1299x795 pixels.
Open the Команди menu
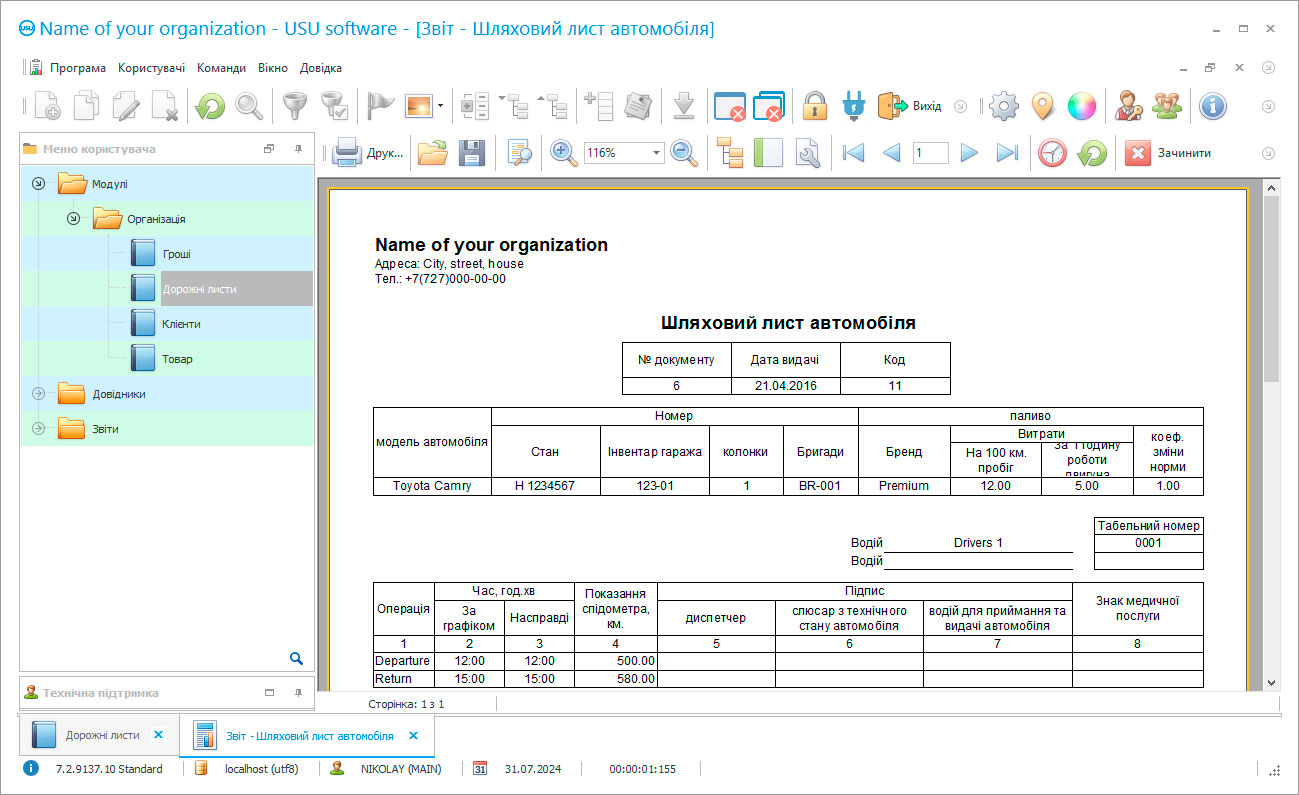(221, 68)
